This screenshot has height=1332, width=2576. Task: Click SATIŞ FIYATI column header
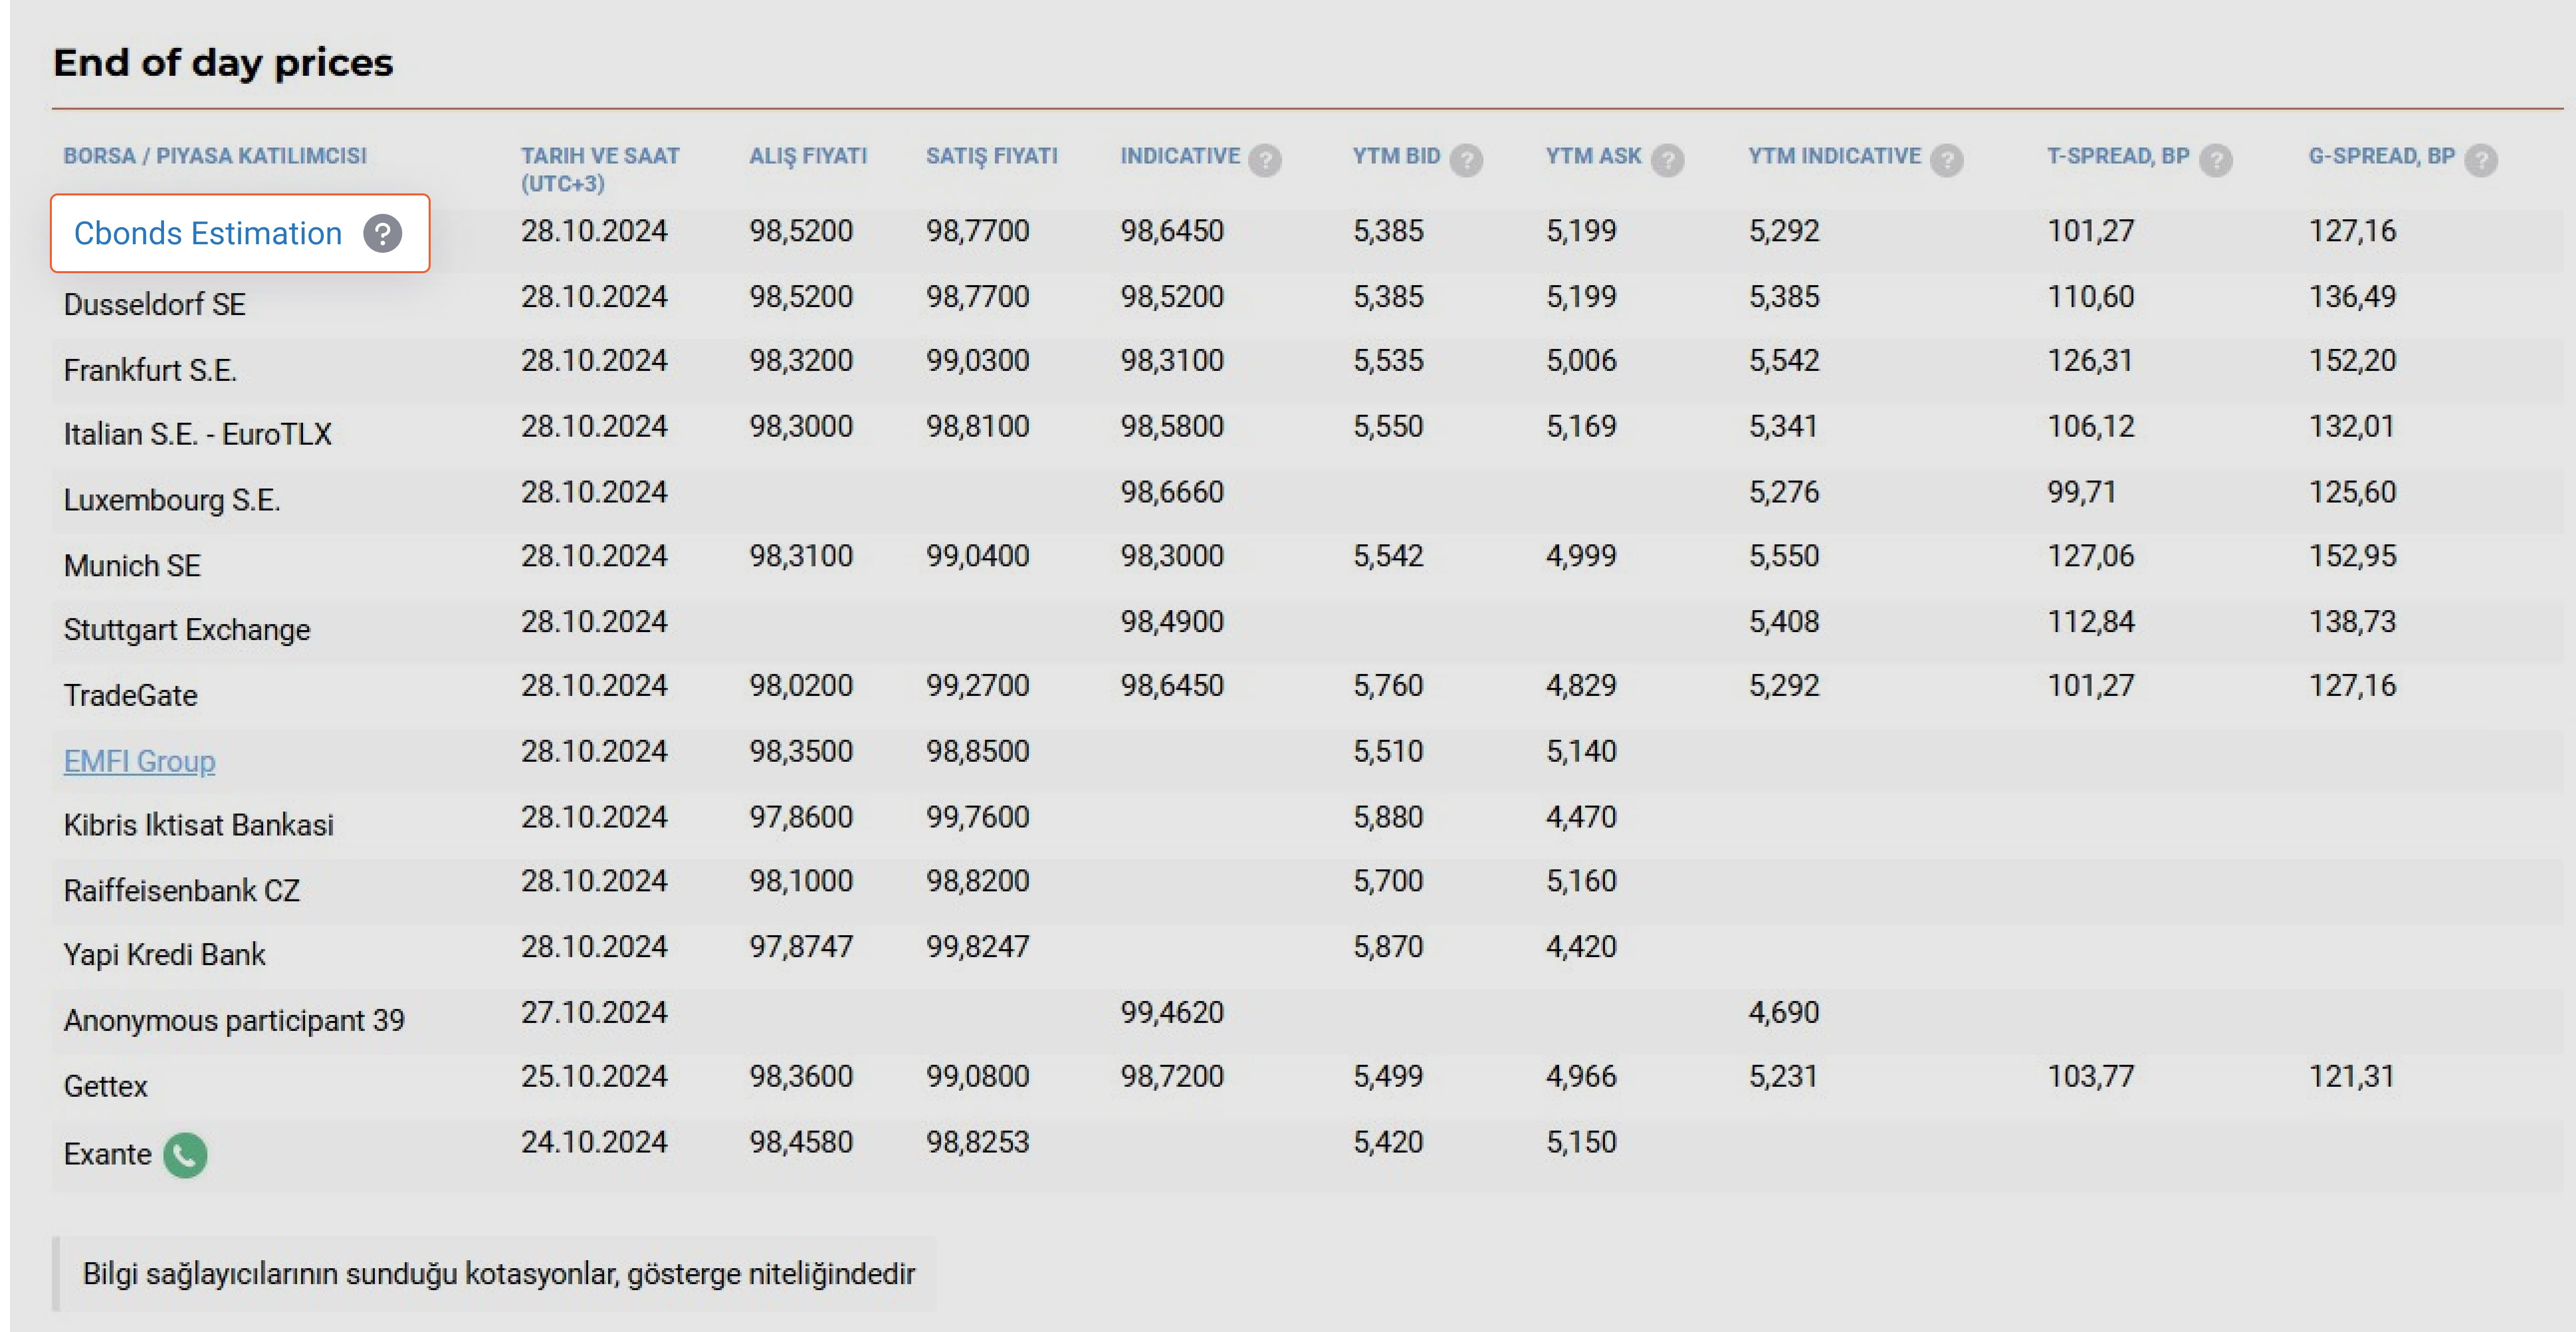(991, 156)
